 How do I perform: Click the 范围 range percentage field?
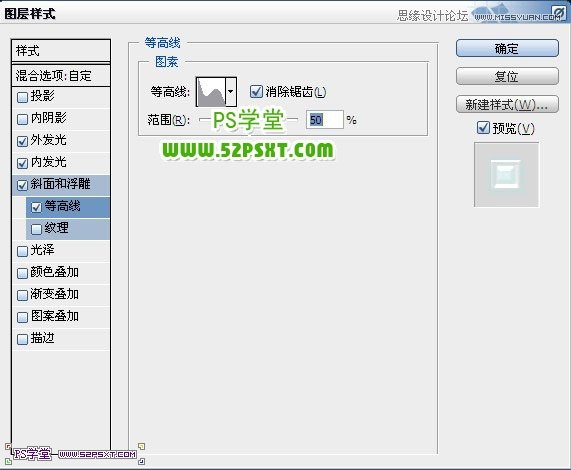tap(324, 120)
